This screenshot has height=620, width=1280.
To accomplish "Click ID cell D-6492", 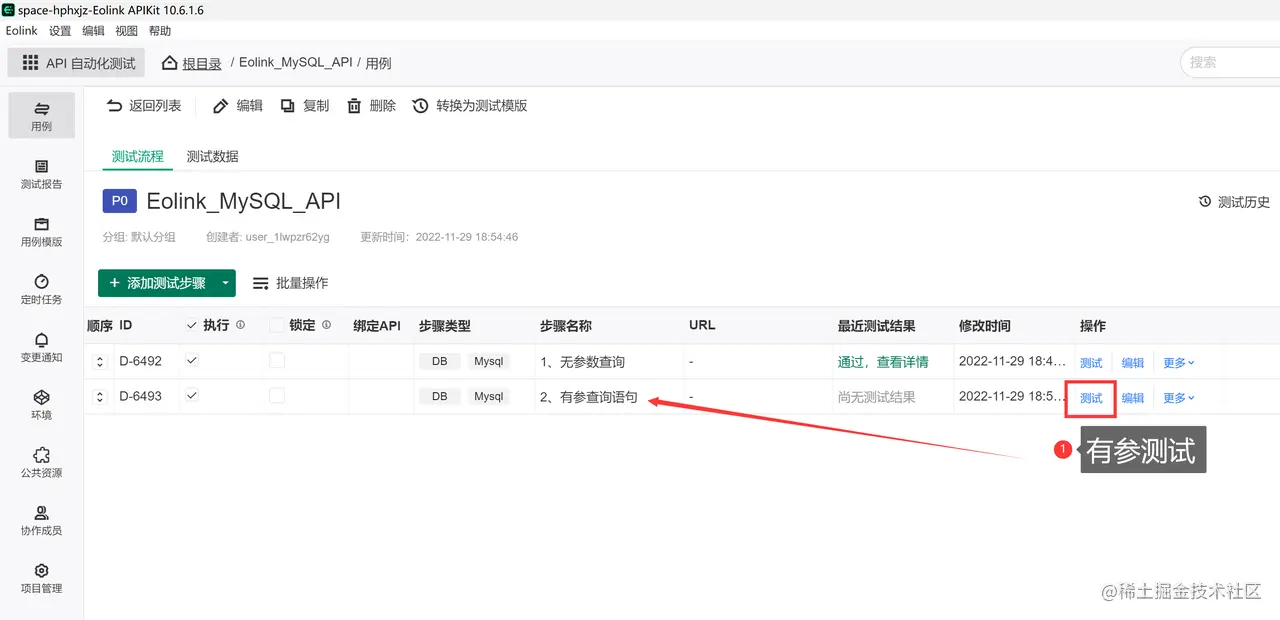I will tap(140, 361).
